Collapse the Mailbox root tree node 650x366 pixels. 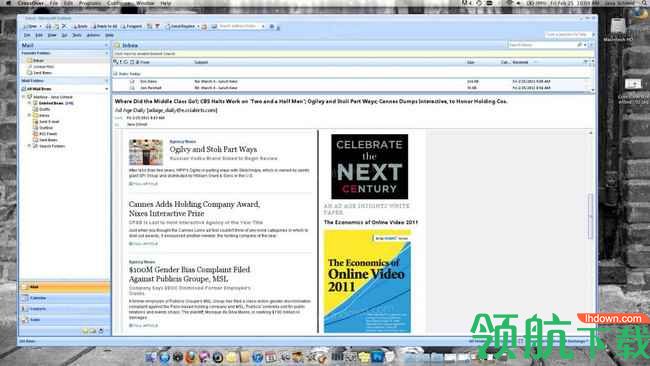click(24, 97)
